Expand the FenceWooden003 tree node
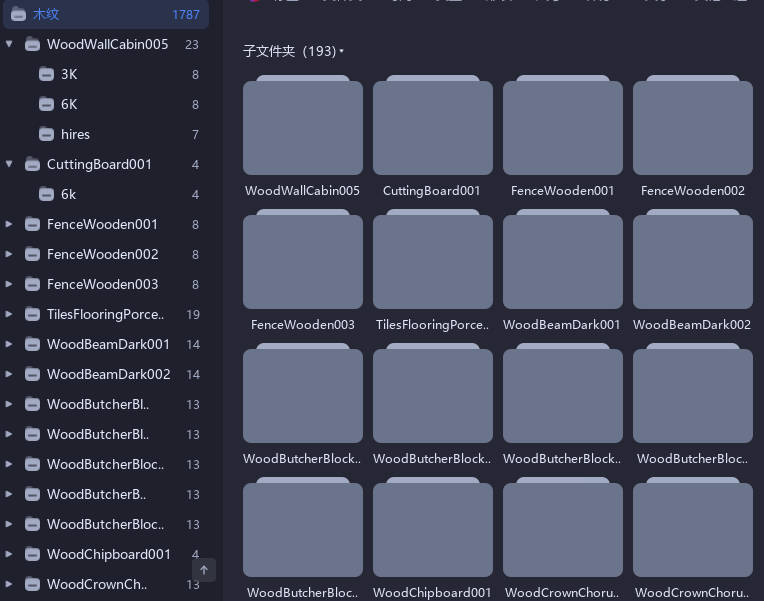Viewport: 764px width, 601px height. click(x=9, y=284)
